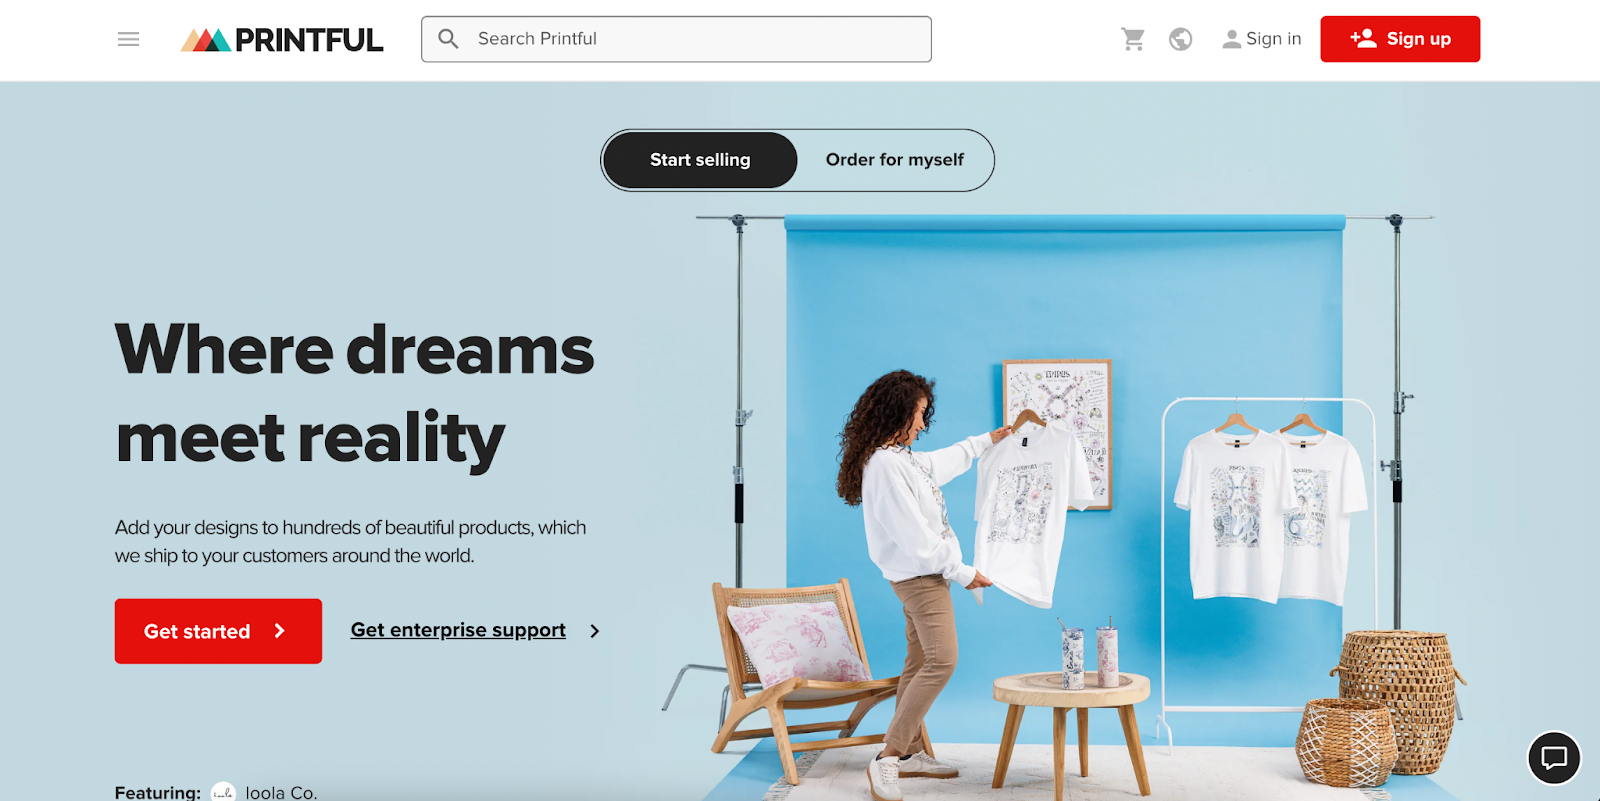The height and width of the screenshot is (801, 1600).
Task: Switch toggle to Start selling
Action: coord(700,160)
